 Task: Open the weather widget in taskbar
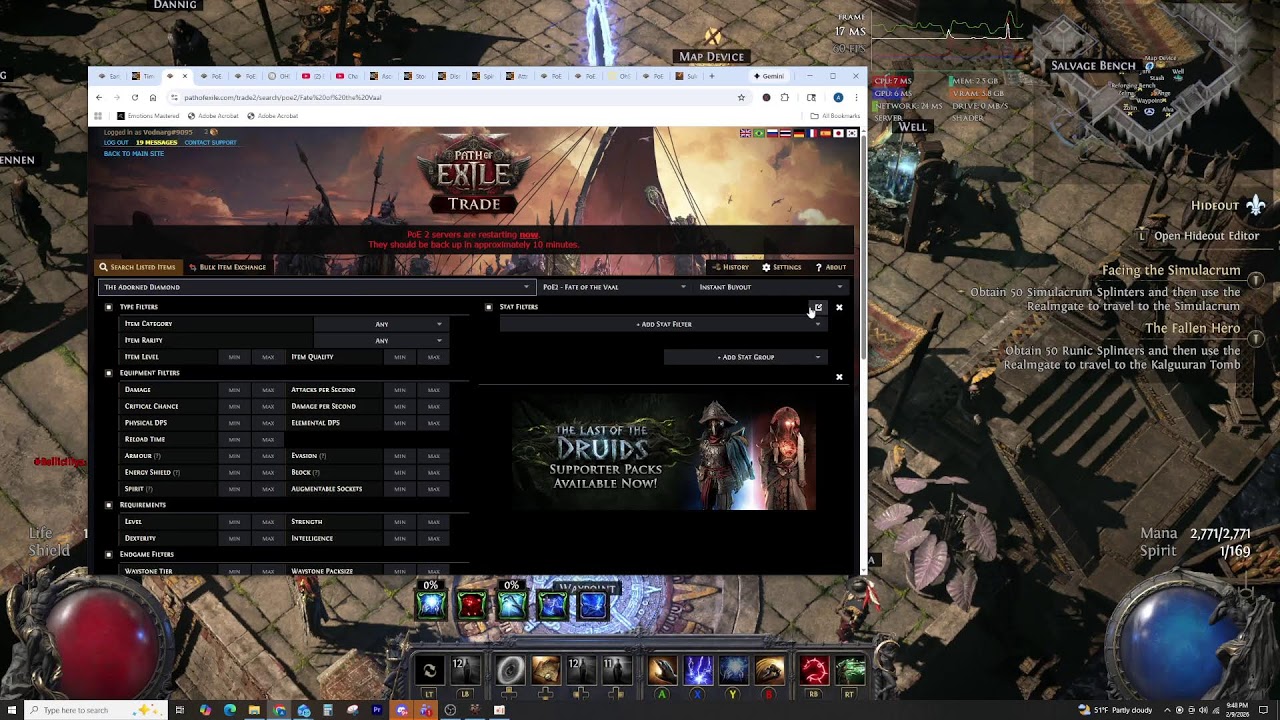pyautogui.click(x=1116, y=710)
